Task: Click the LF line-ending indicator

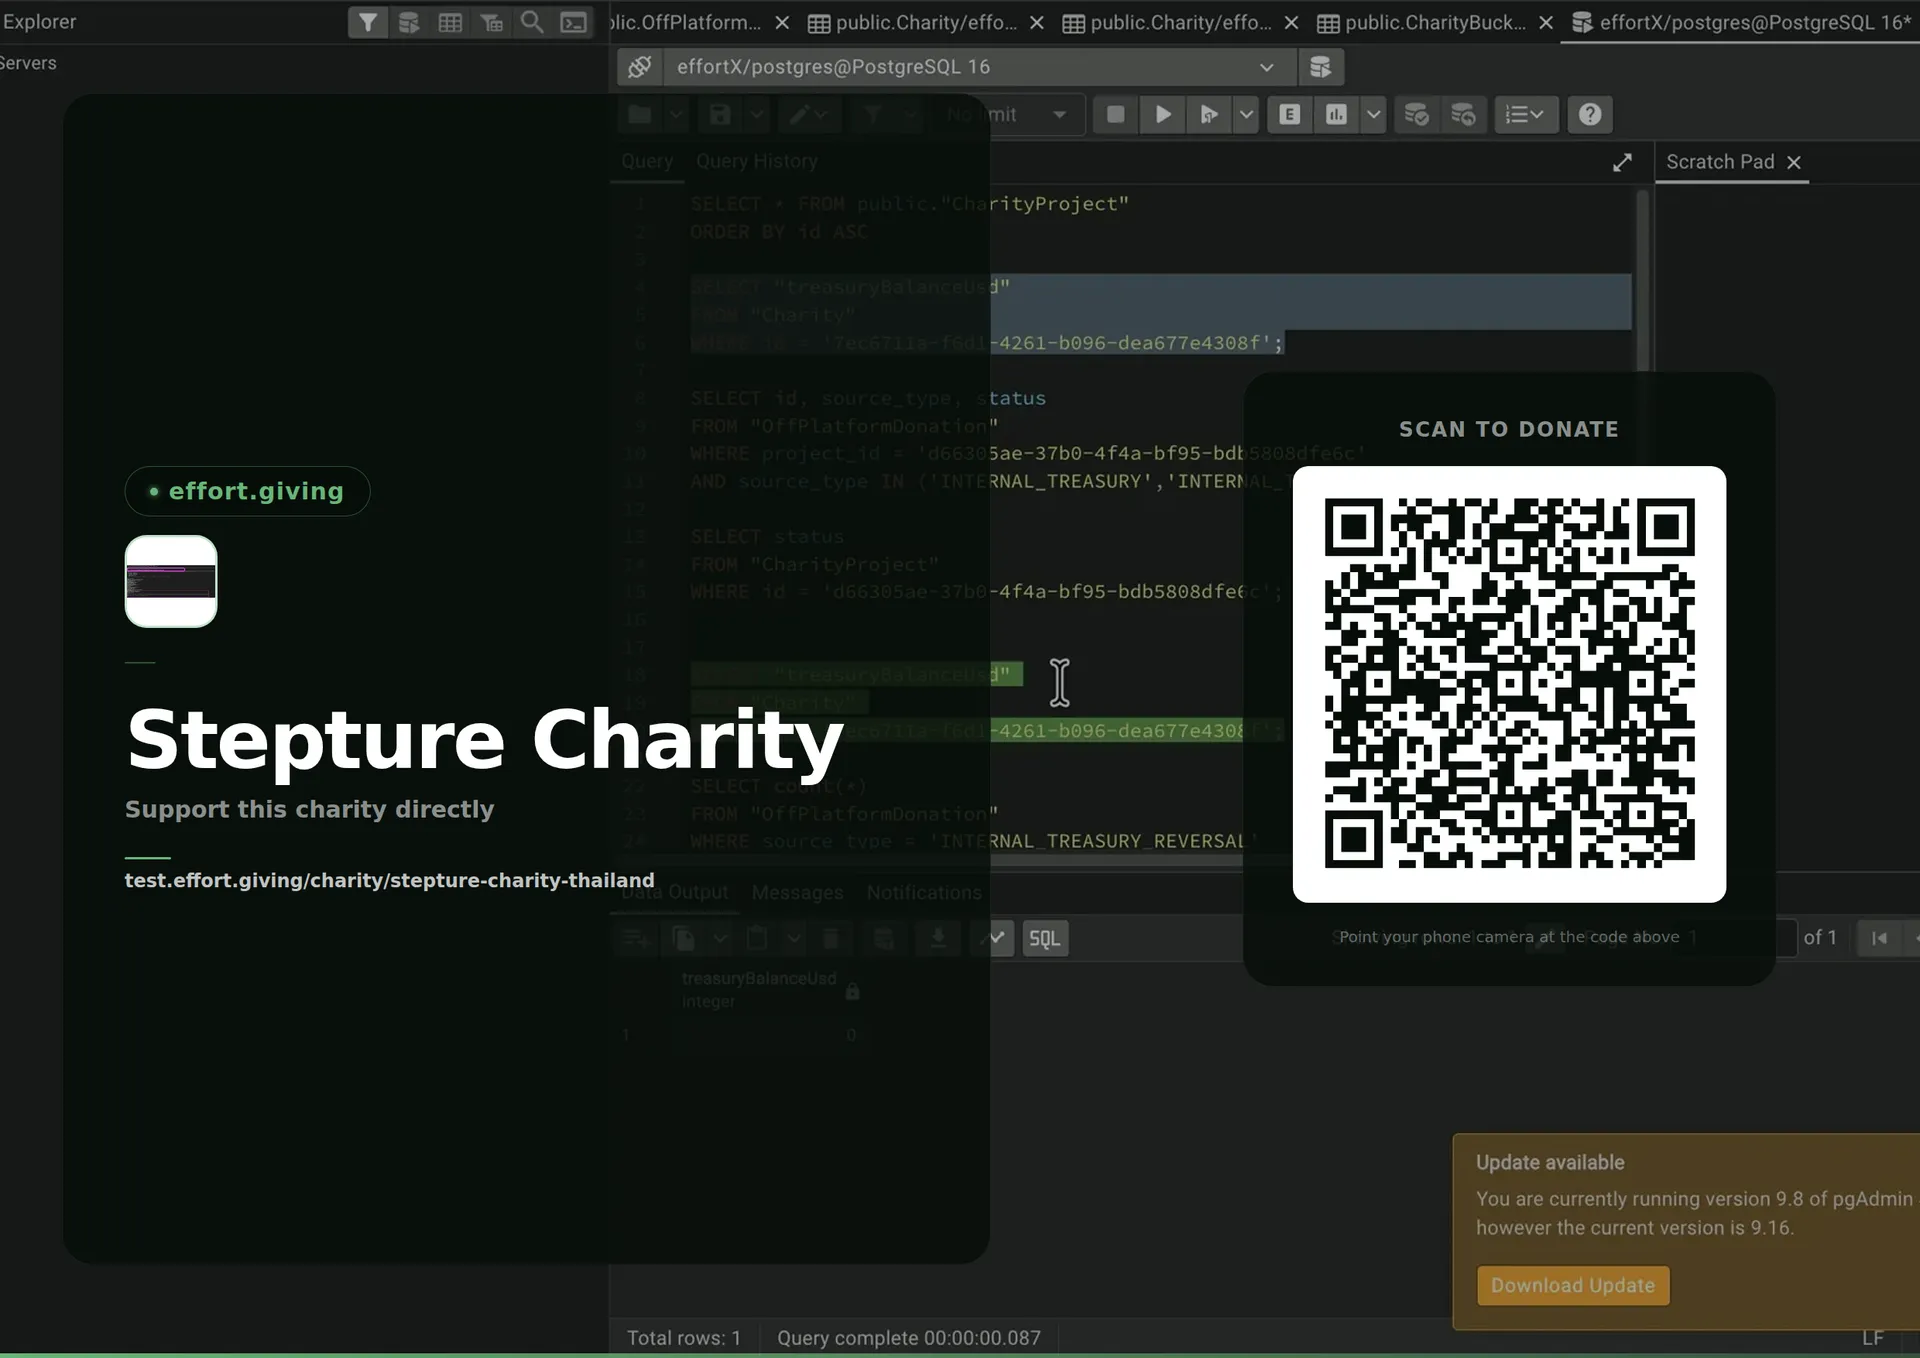Action: 1873,1338
